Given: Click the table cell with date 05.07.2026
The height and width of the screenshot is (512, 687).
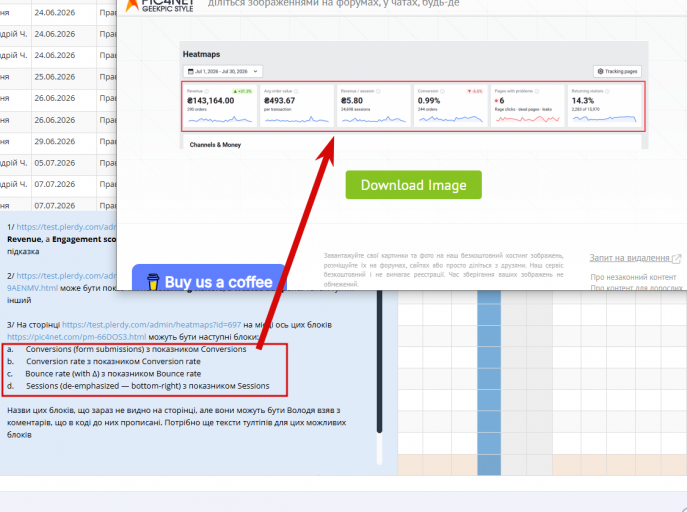Looking at the screenshot, I should pos(64,163).
